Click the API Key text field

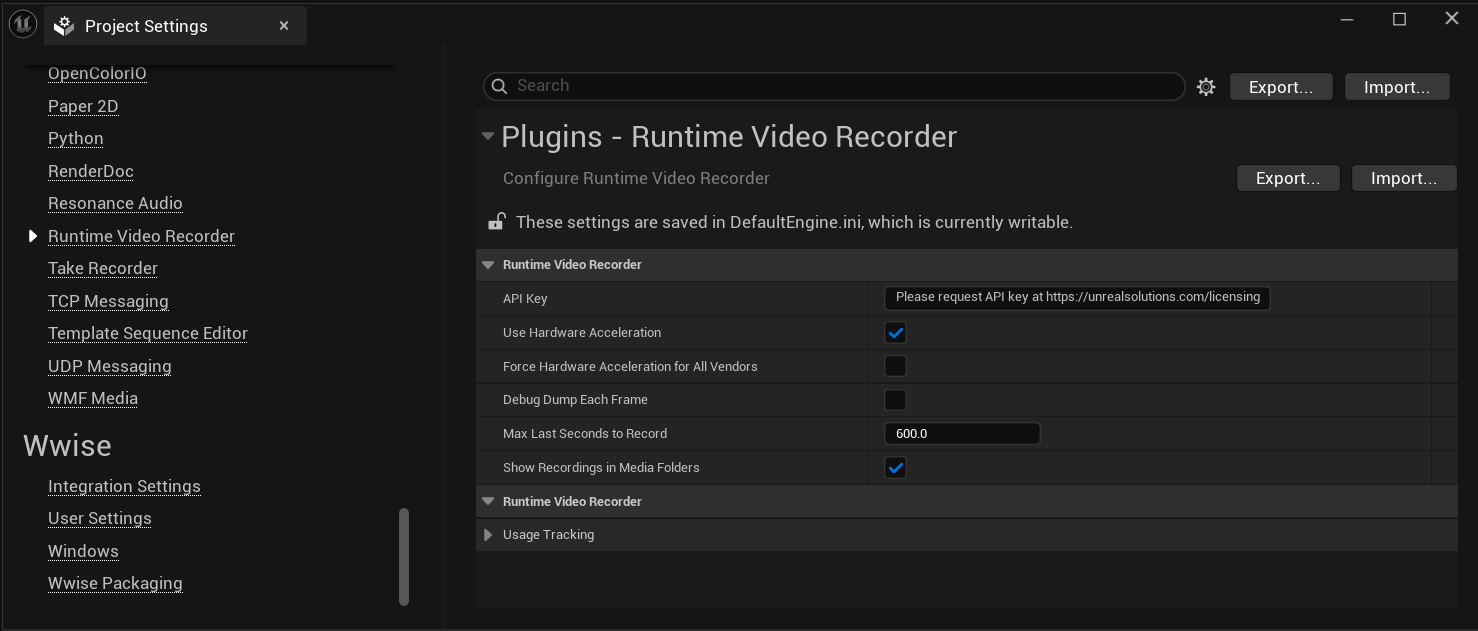pos(1077,298)
